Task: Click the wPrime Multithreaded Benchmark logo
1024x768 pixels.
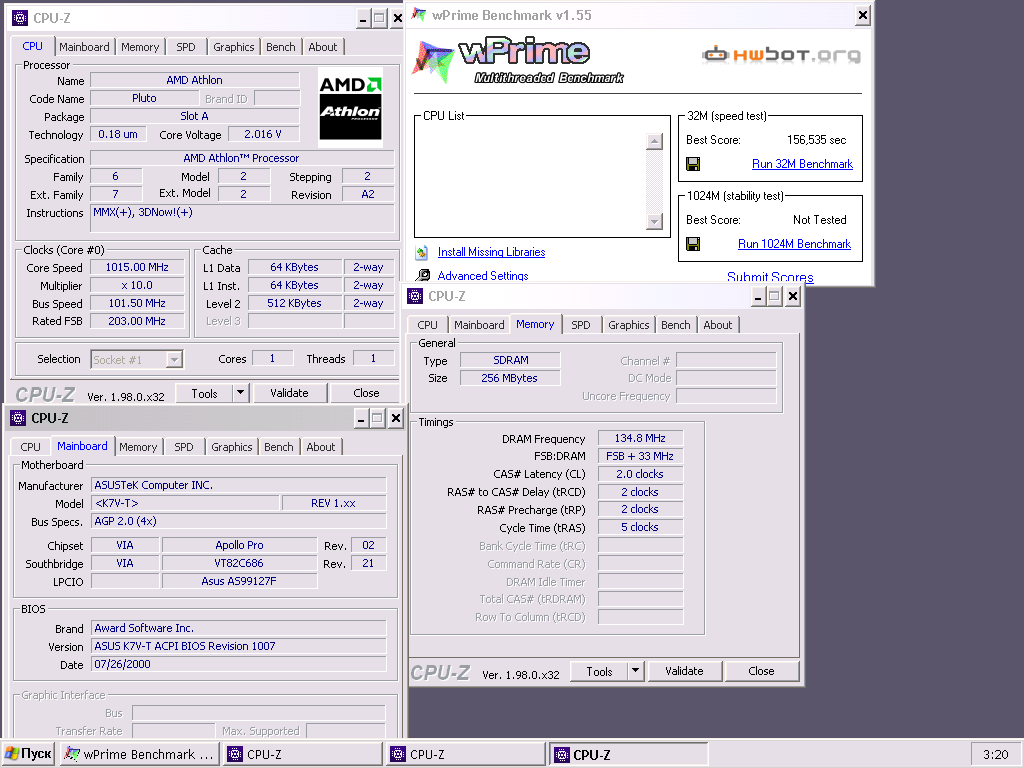Action: (518, 59)
